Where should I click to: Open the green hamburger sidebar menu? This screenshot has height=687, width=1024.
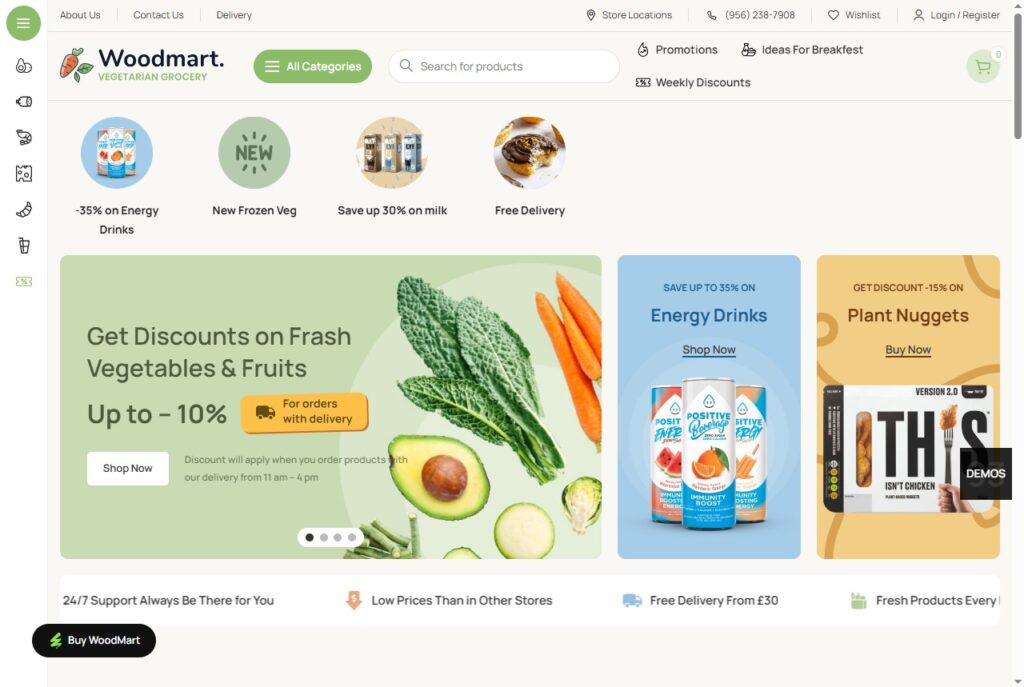(x=24, y=24)
